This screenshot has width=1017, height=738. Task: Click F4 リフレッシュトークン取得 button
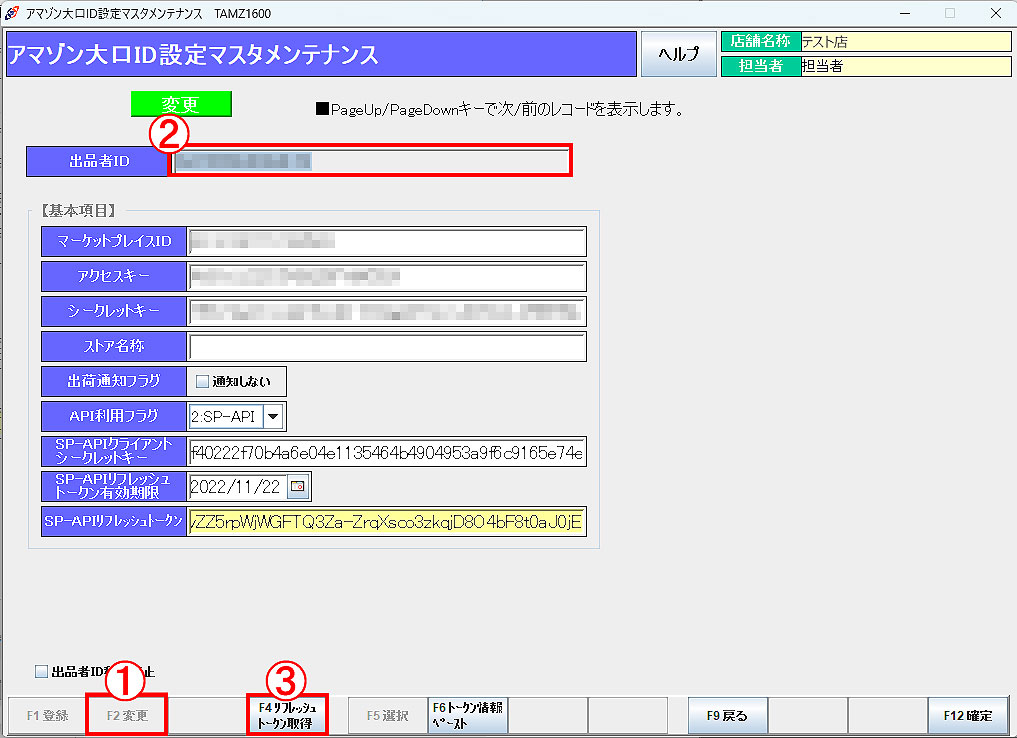click(287, 716)
